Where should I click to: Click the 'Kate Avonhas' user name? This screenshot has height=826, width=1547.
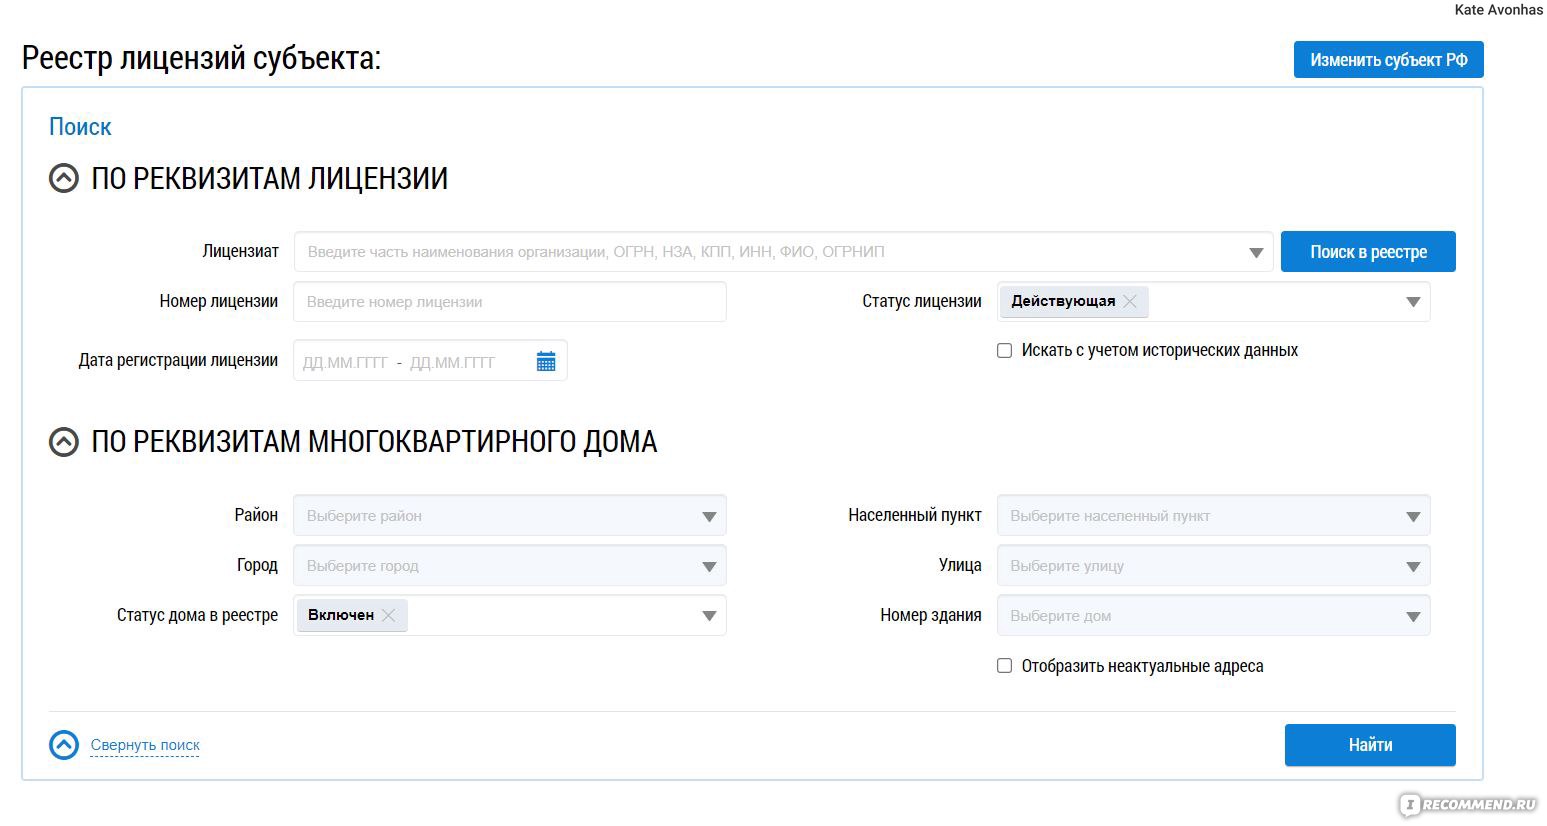pyautogui.click(x=1498, y=10)
